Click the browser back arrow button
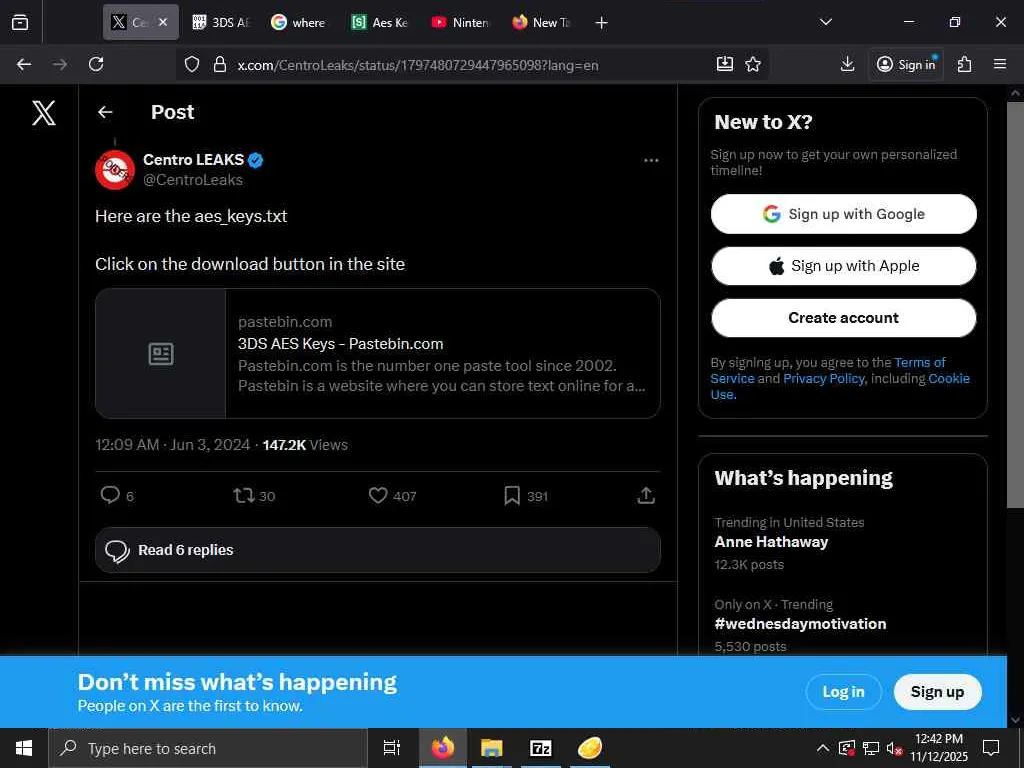Screen dimensions: 1024x768 pyautogui.click(x=24, y=64)
